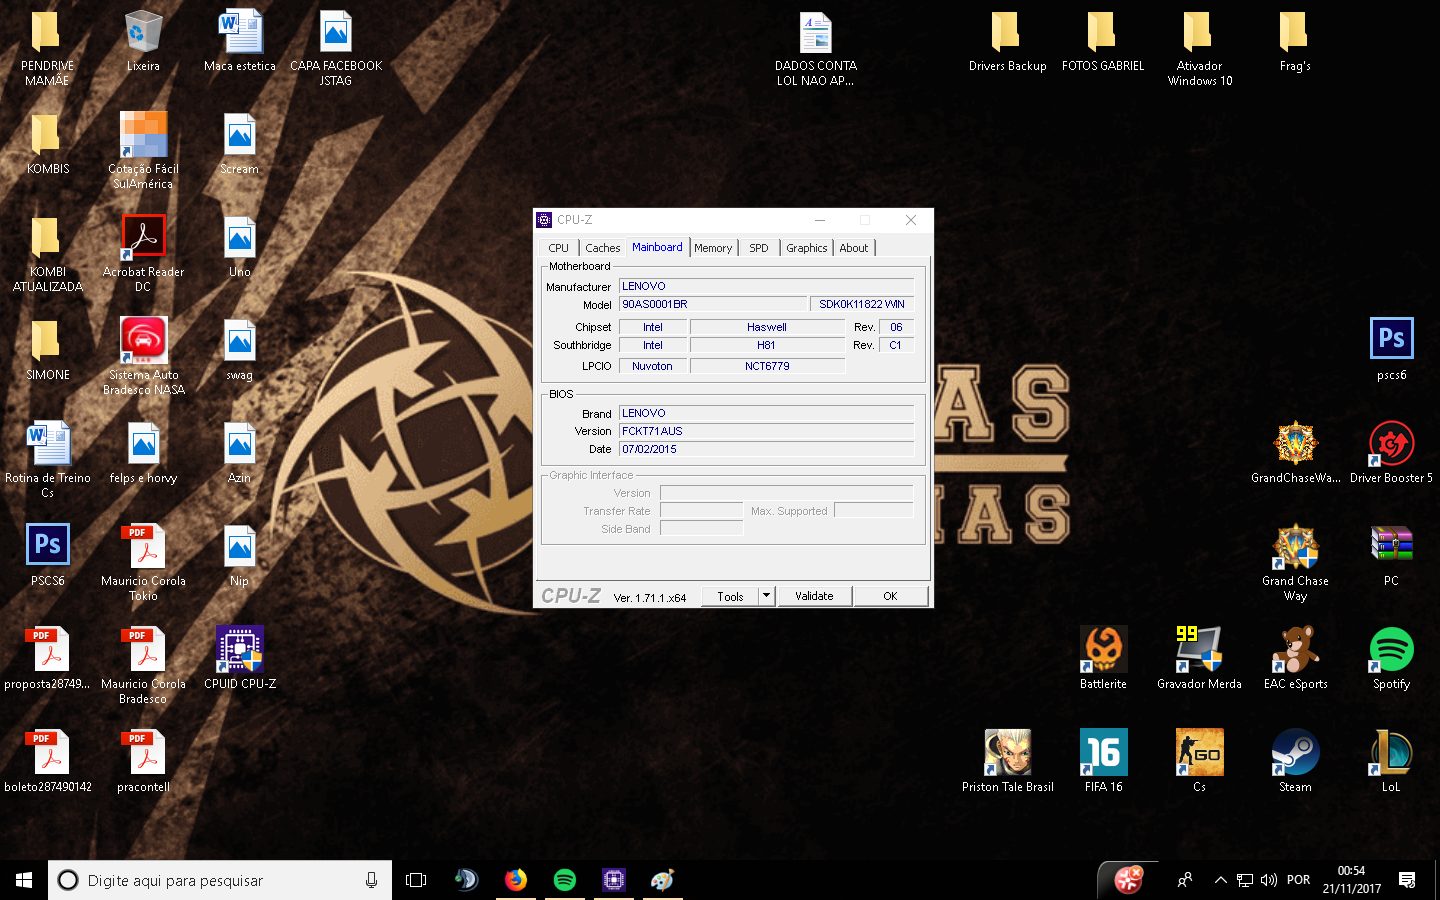Select the Mauricio Corola Tokio PDF
Screen dimensions: 1440x900
143,563
